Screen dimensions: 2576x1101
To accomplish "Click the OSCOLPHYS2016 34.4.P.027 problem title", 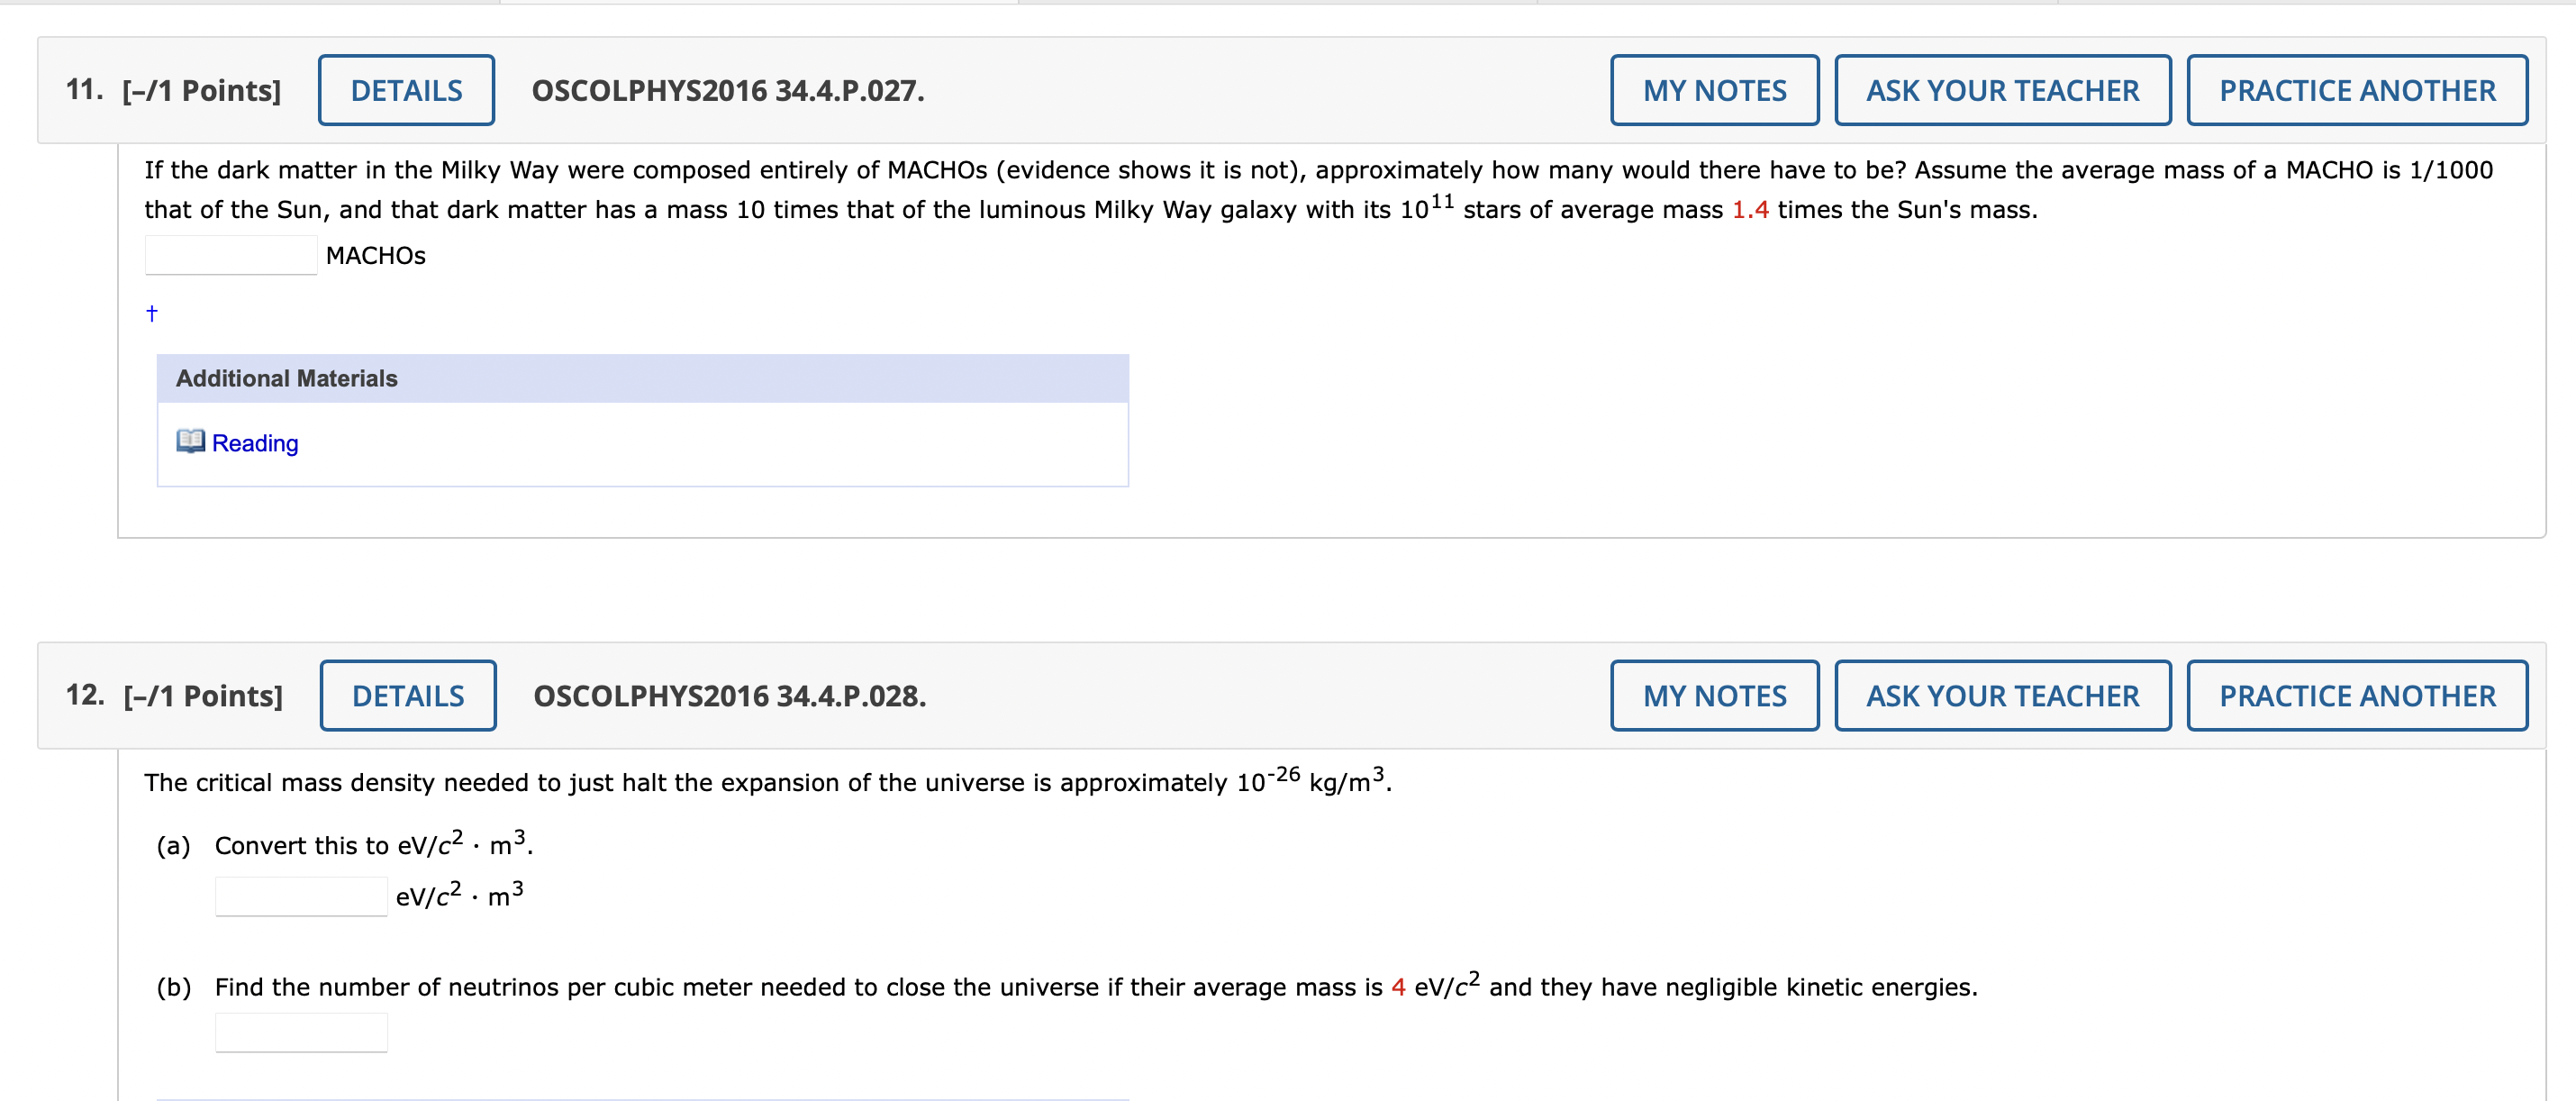I will pyautogui.click(x=727, y=91).
